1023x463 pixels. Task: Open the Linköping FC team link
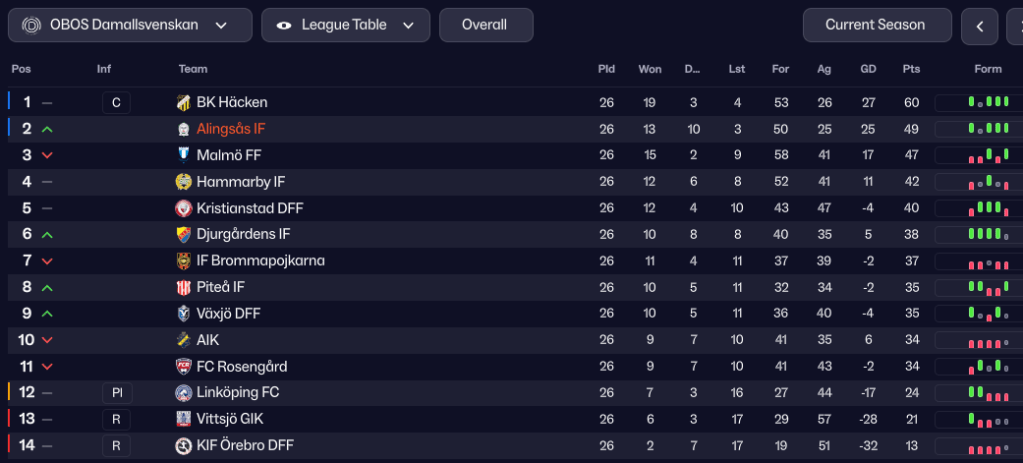click(x=238, y=393)
